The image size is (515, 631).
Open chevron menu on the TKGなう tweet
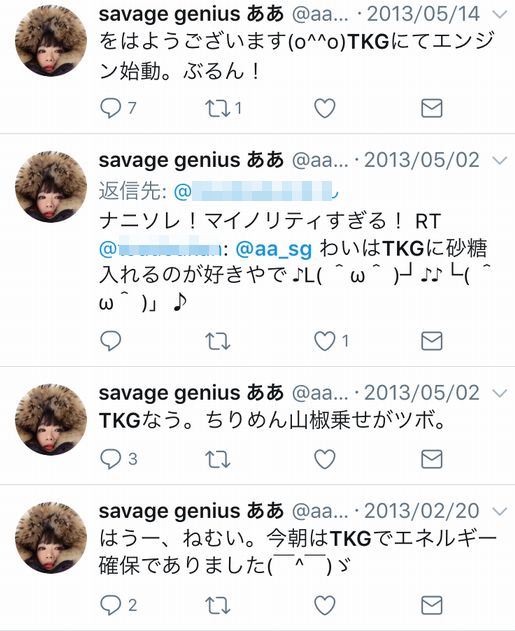(500, 393)
